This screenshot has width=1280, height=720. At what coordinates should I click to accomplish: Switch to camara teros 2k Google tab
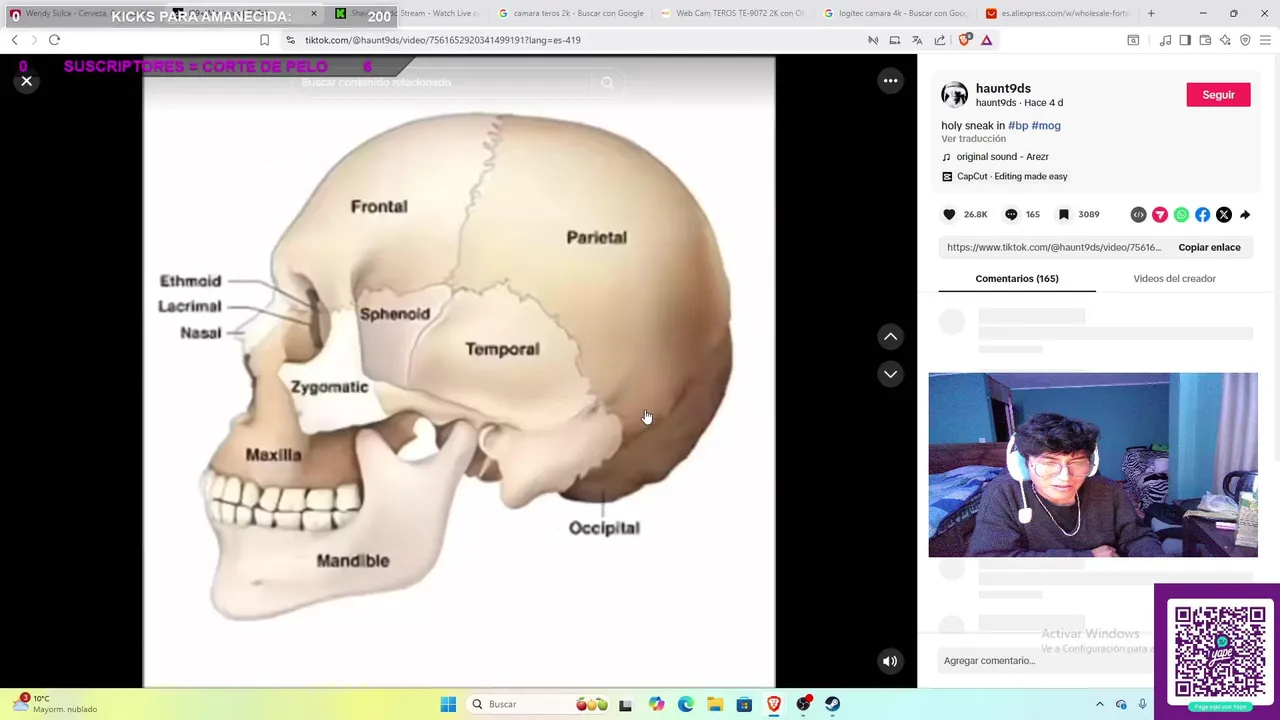pyautogui.click(x=570, y=13)
